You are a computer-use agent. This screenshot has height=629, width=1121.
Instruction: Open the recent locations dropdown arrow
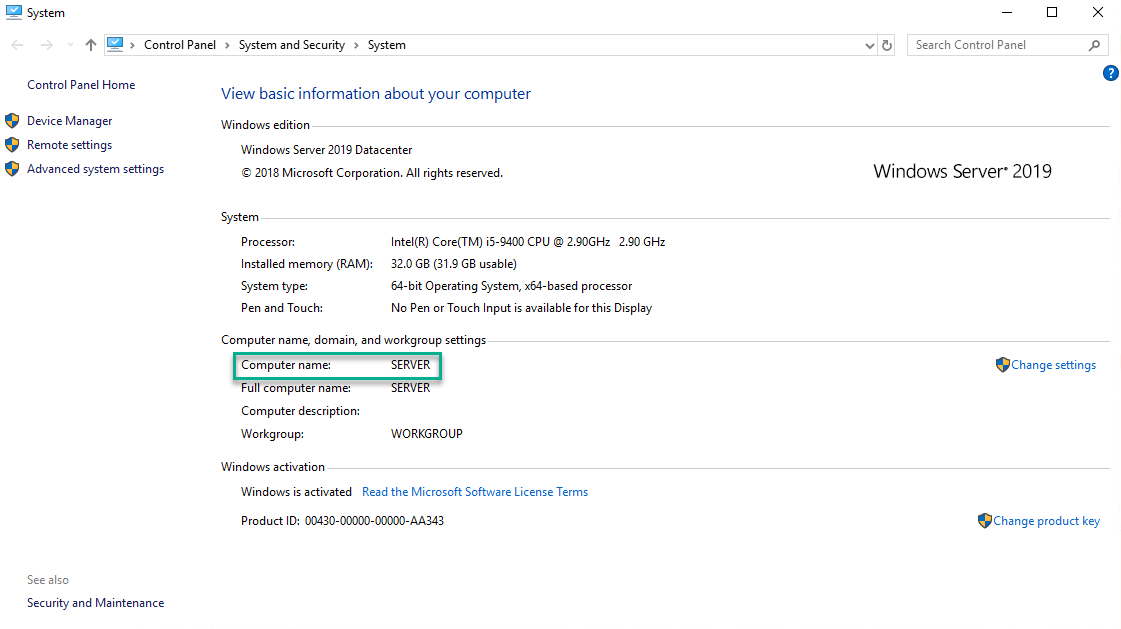pos(70,45)
